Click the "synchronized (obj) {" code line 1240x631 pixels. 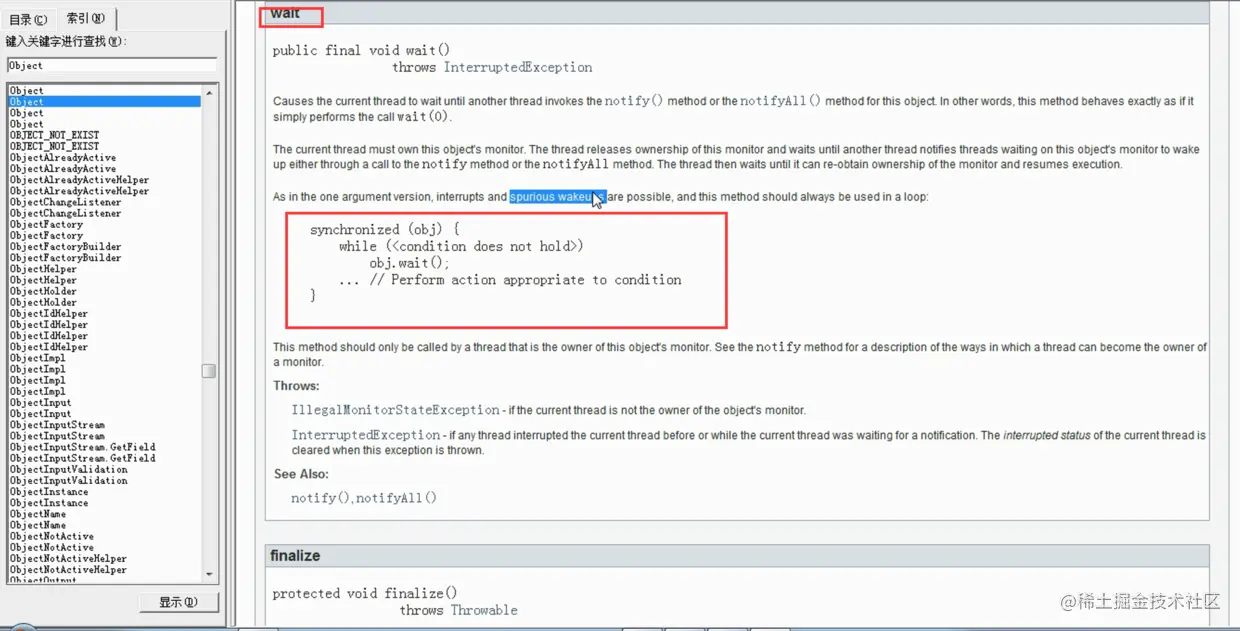(x=385, y=230)
